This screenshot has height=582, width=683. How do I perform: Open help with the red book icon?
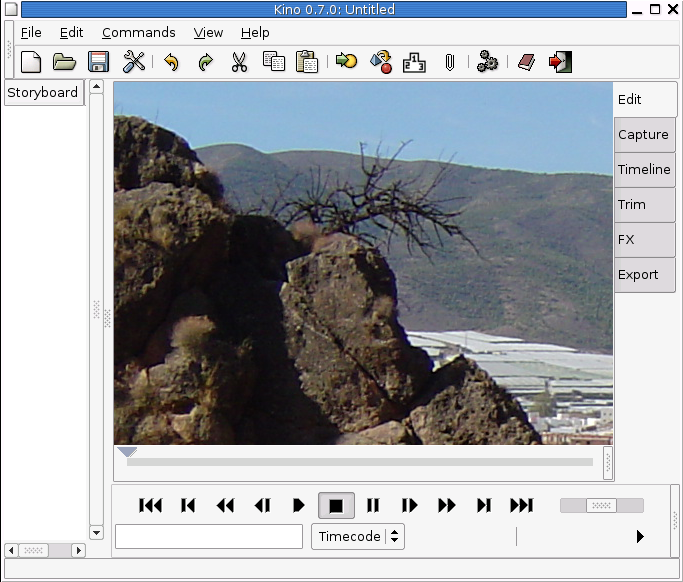click(527, 62)
